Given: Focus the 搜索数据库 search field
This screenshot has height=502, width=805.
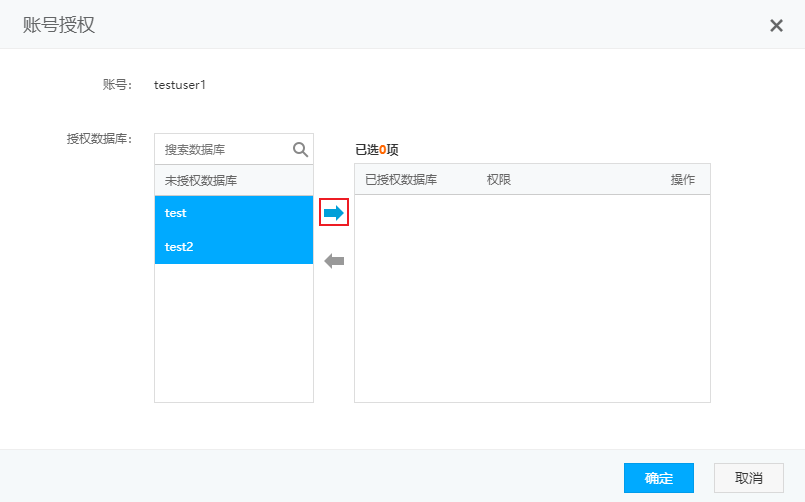Looking at the screenshot, I should pos(224,149).
